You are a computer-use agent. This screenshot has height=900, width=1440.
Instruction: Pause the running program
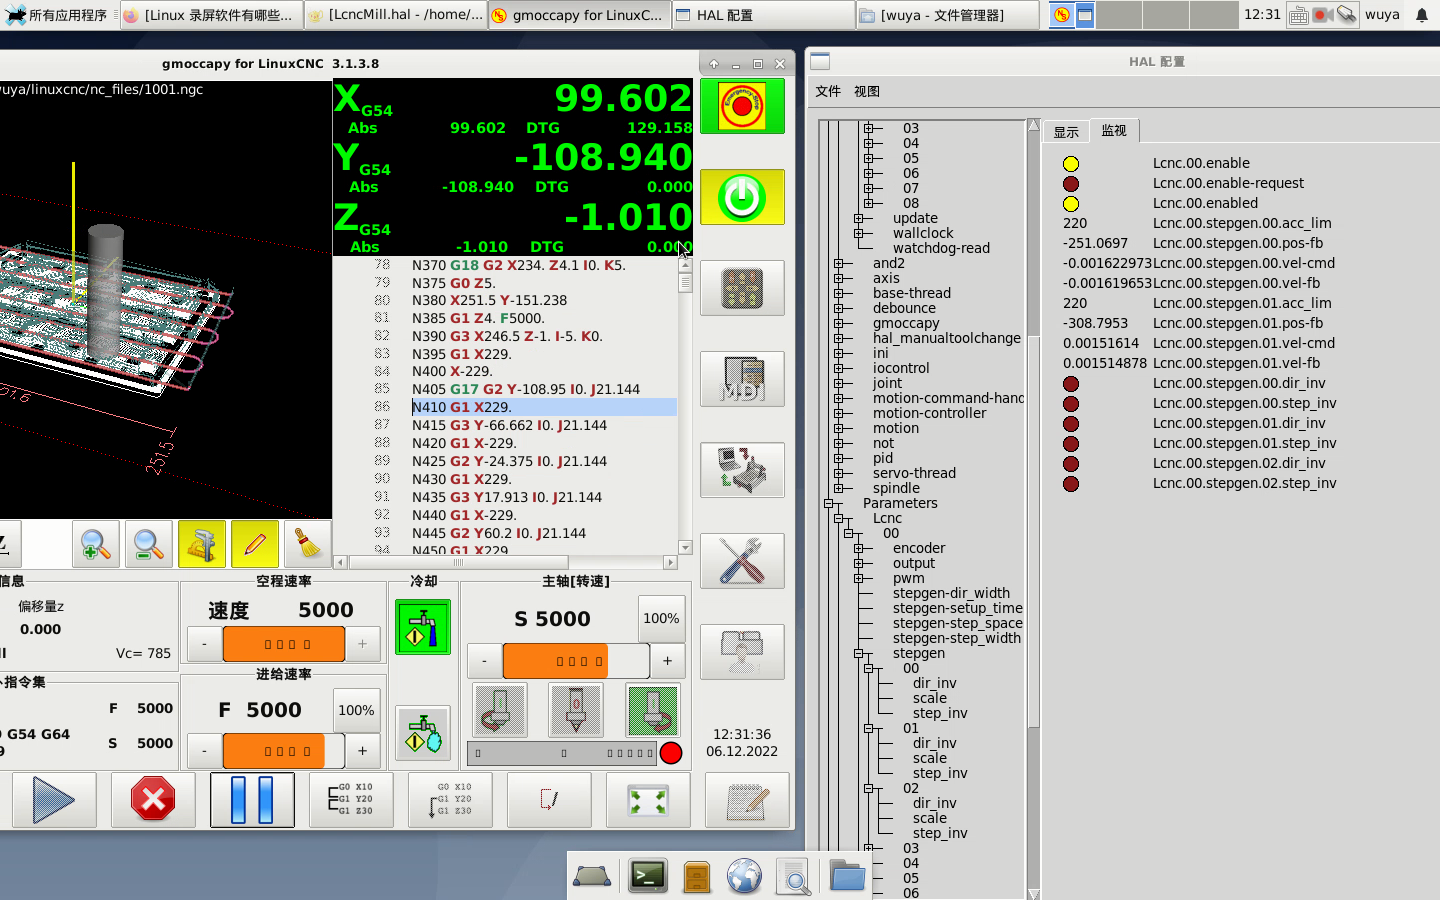point(252,800)
